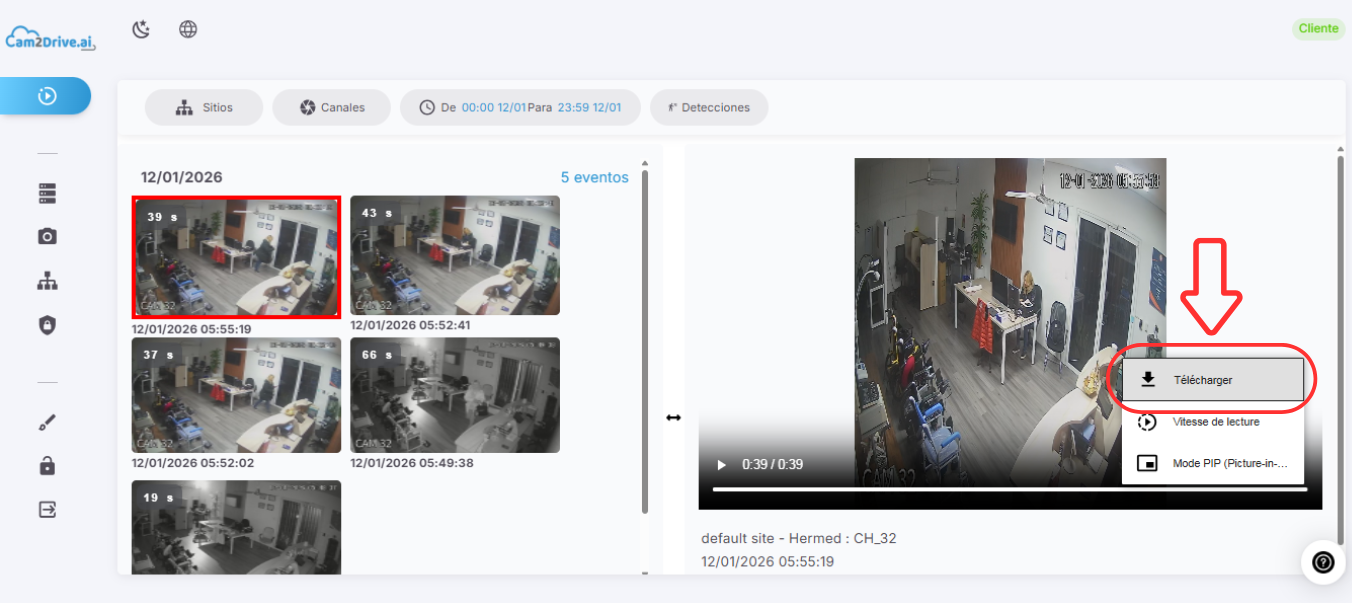This screenshot has height=603, width=1352.
Task: Open the server storage icon in sidebar
Action: (47, 193)
